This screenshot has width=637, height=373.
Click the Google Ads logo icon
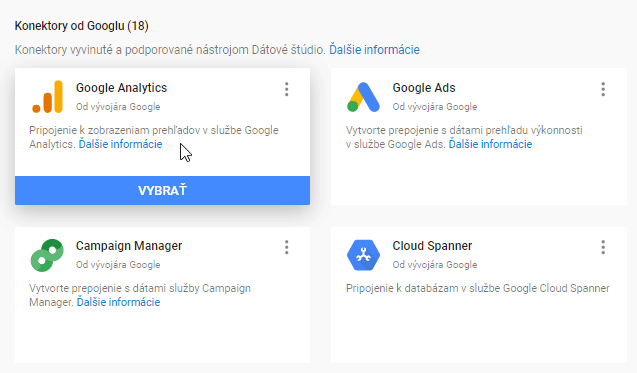[363, 97]
